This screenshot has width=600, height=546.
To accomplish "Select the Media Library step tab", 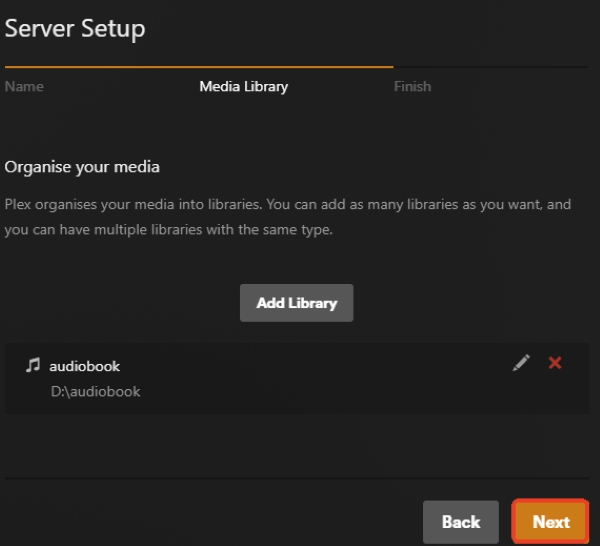I will (x=244, y=87).
